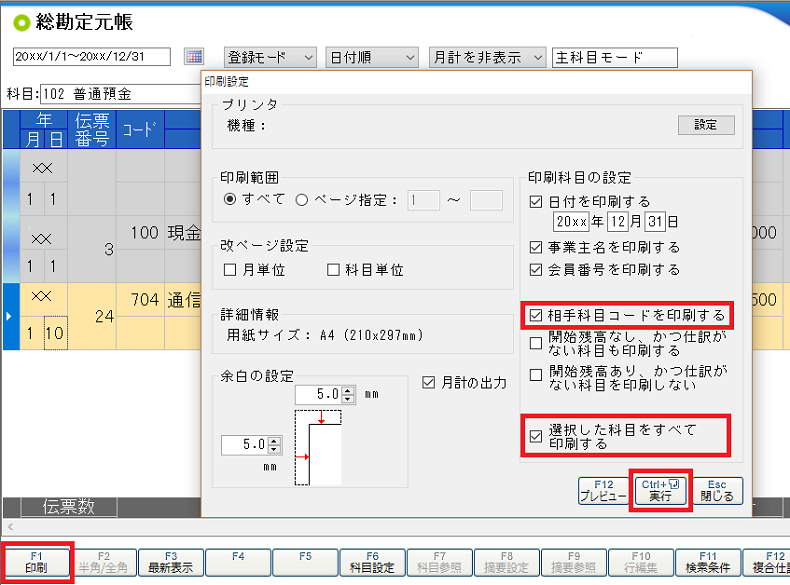Open the 月計を非表示 dropdown

[x=487, y=57]
